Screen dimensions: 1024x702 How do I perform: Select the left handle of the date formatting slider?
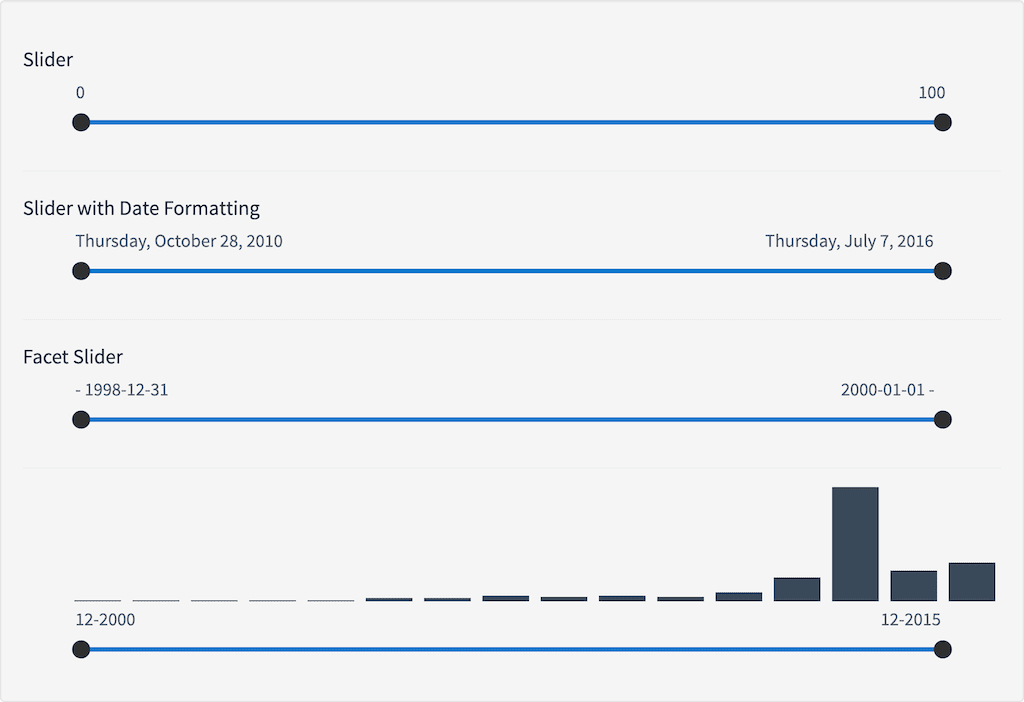point(82,271)
